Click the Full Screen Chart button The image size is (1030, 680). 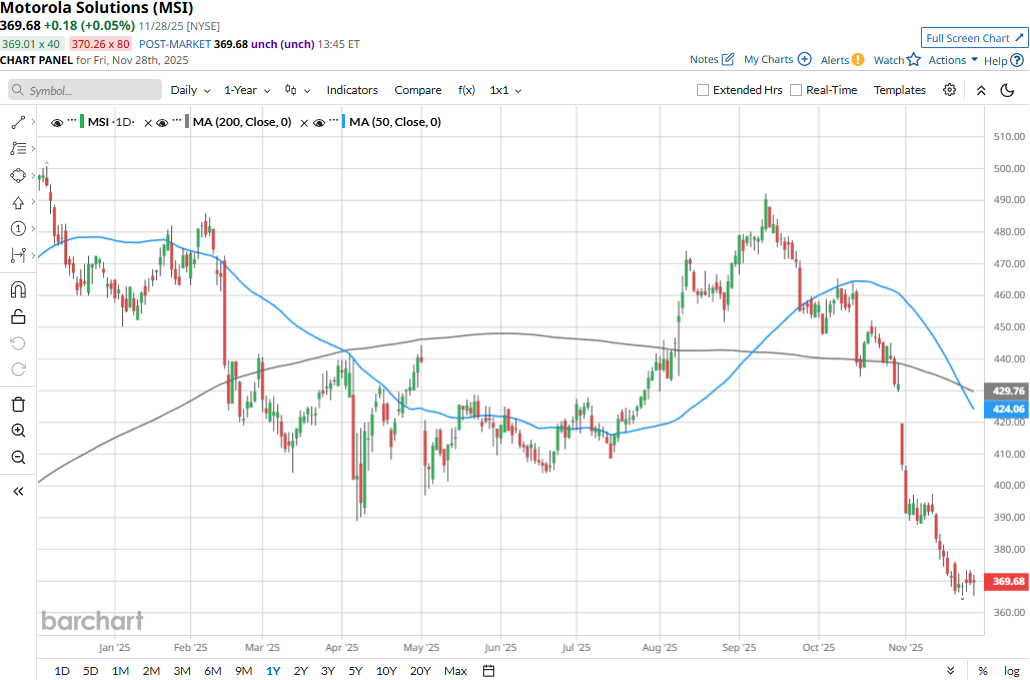tap(974, 38)
